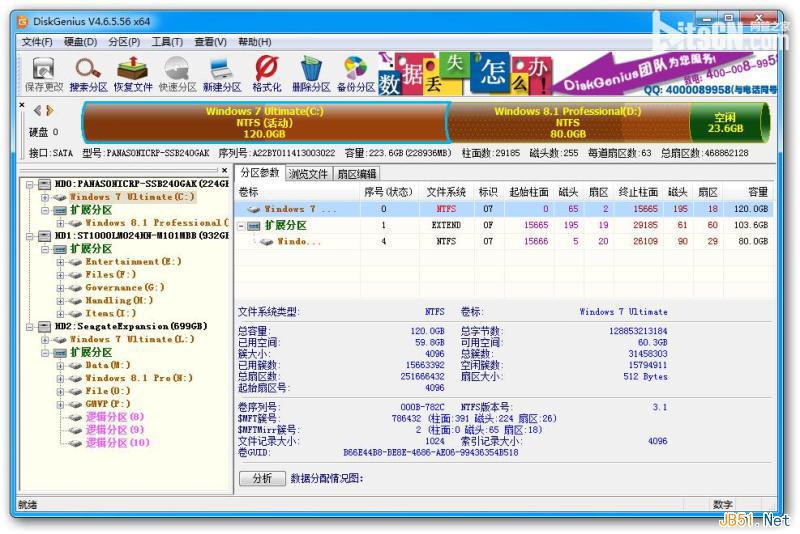This screenshot has height=534, width=800.
Task: Select File (O:) in disk tree
Action: click(x=107, y=391)
